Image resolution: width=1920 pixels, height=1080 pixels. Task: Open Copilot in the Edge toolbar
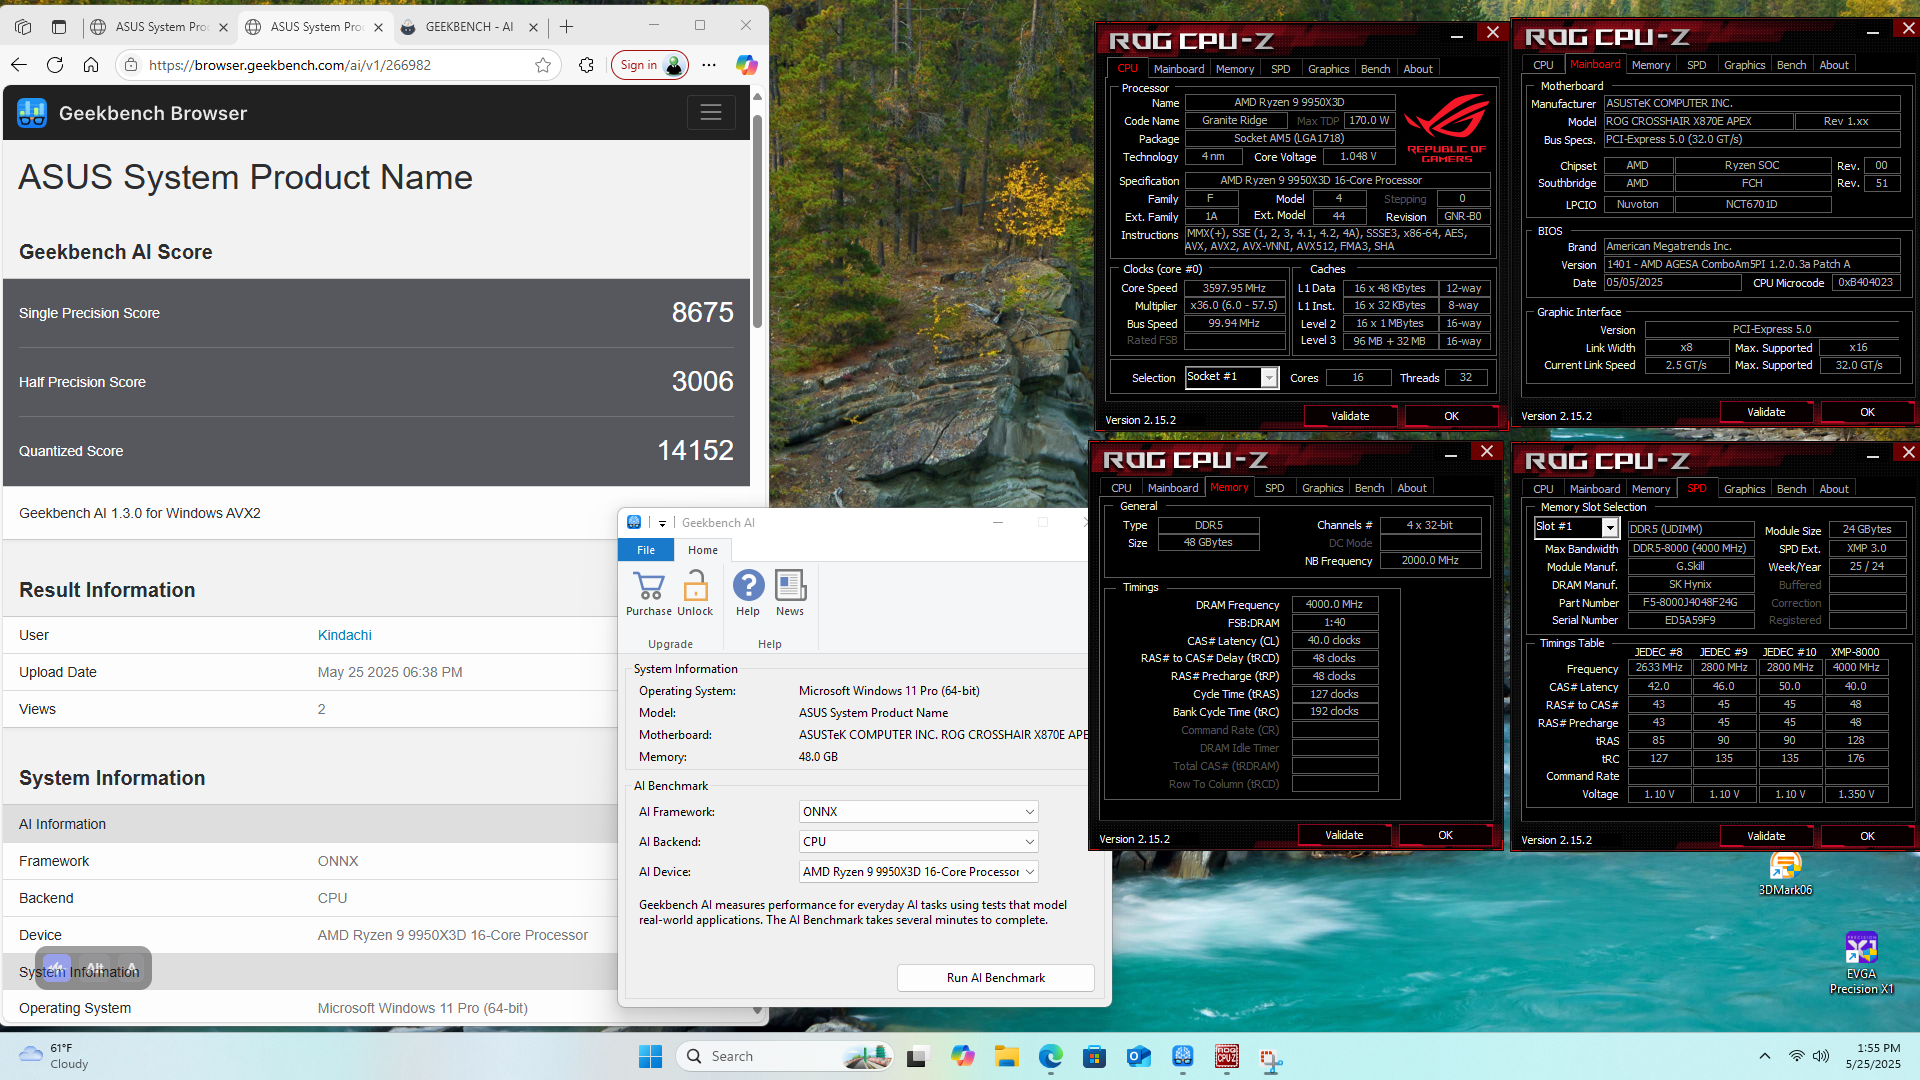(x=747, y=65)
